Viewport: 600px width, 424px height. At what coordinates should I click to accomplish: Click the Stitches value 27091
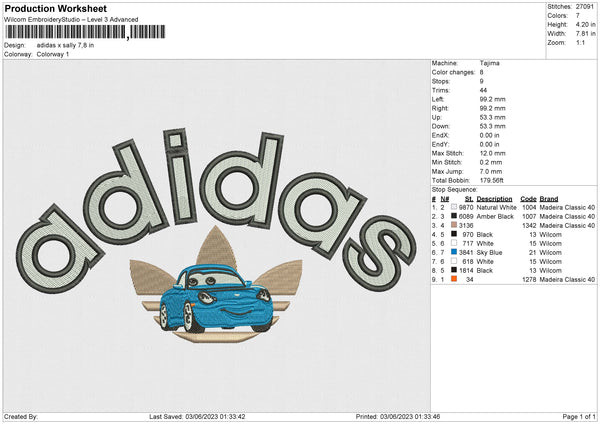click(585, 7)
